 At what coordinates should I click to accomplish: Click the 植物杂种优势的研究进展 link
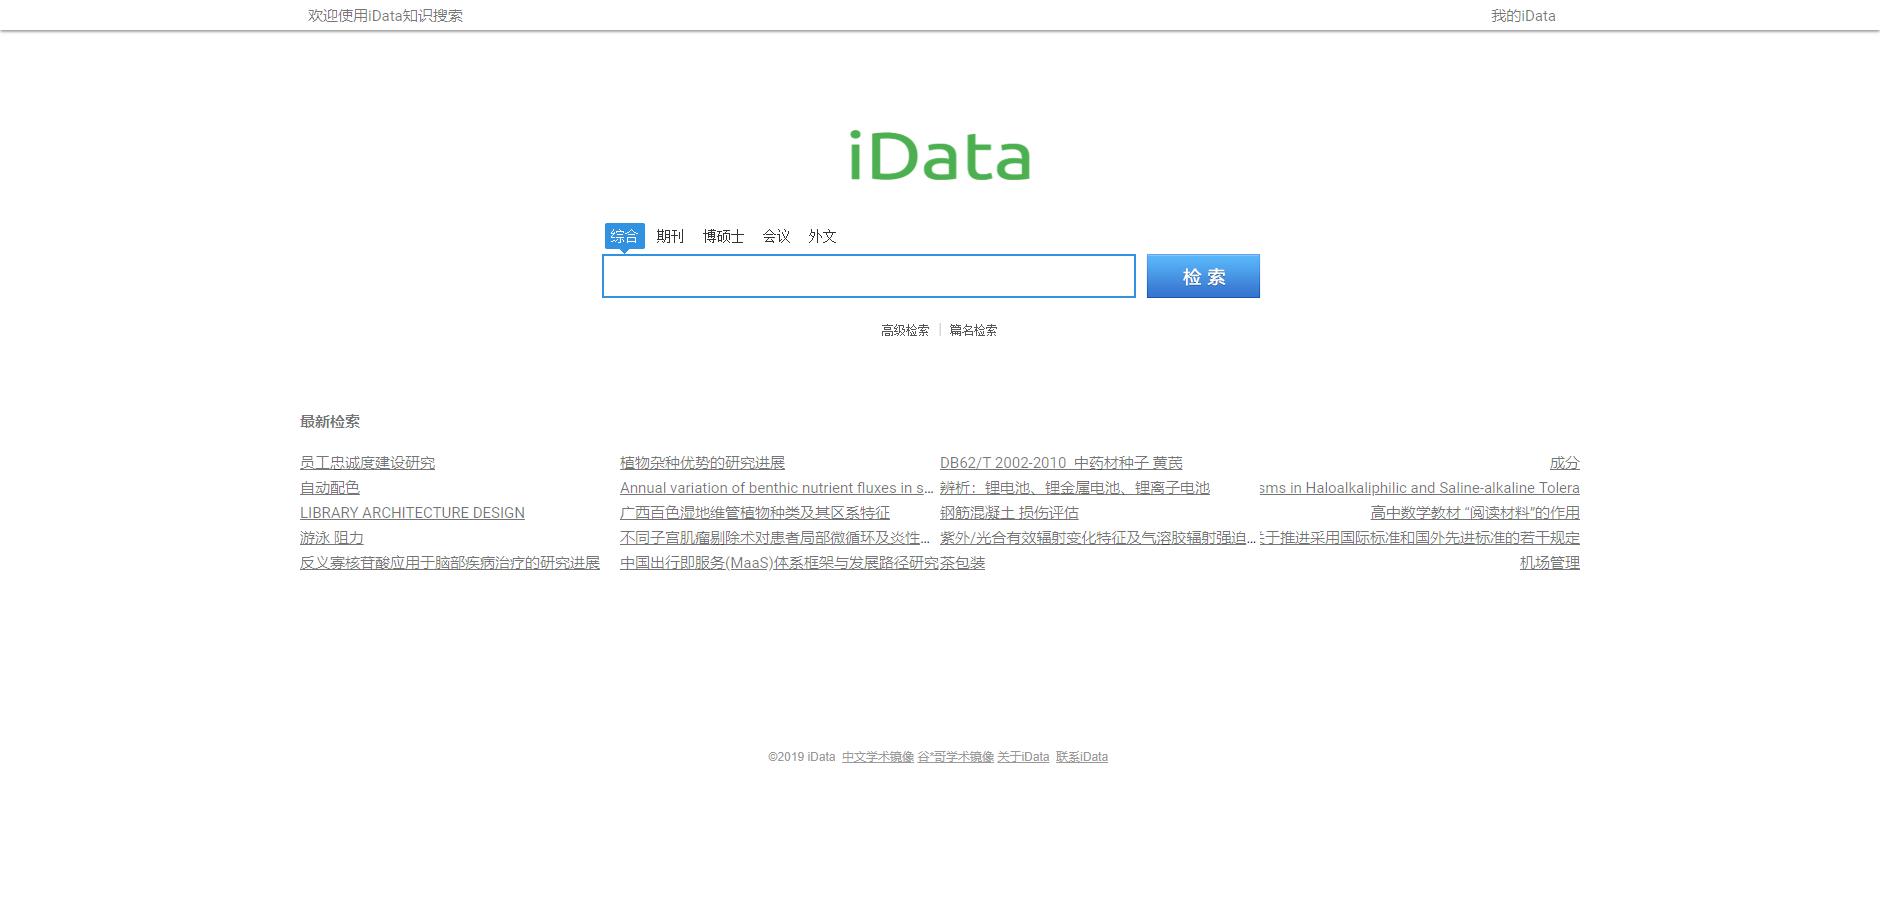[703, 462]
